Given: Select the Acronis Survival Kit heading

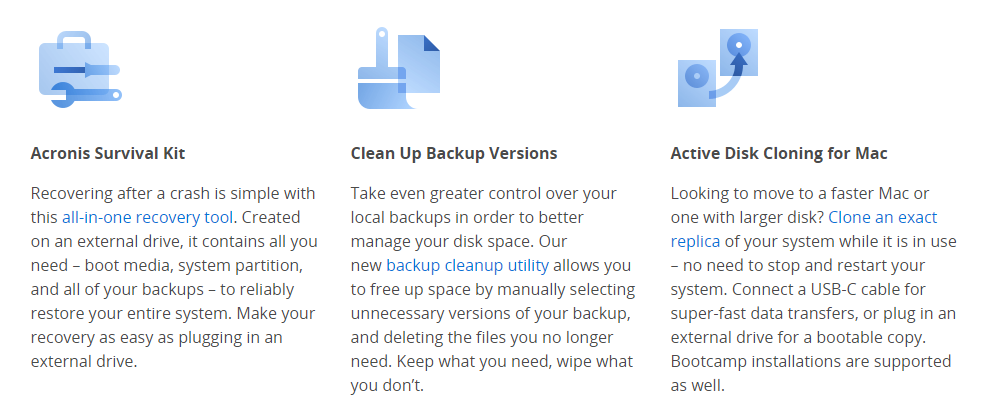Looking at the screenshot, I should coord(108,153).
